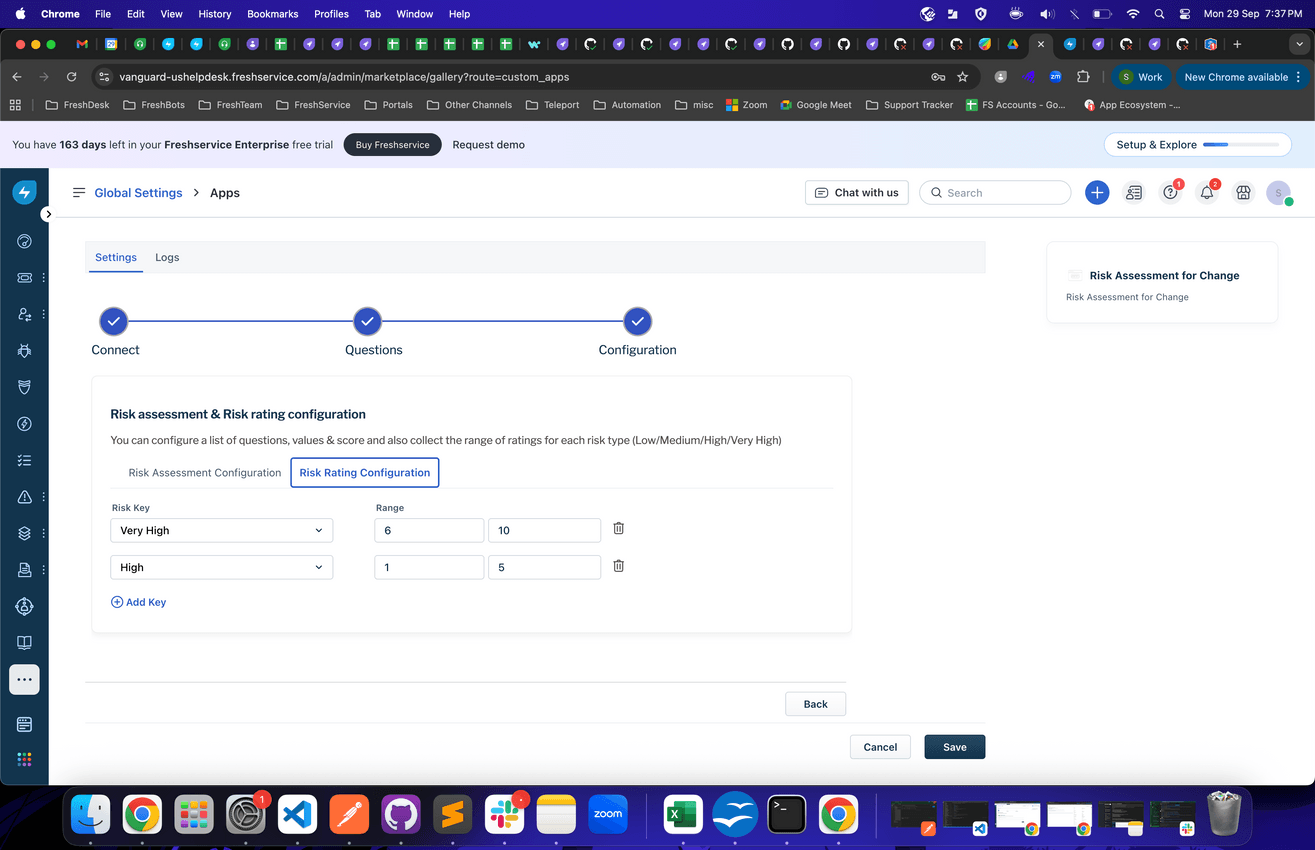
Task: Click the blue quick-create plus button
Action: coord(1097,192)
